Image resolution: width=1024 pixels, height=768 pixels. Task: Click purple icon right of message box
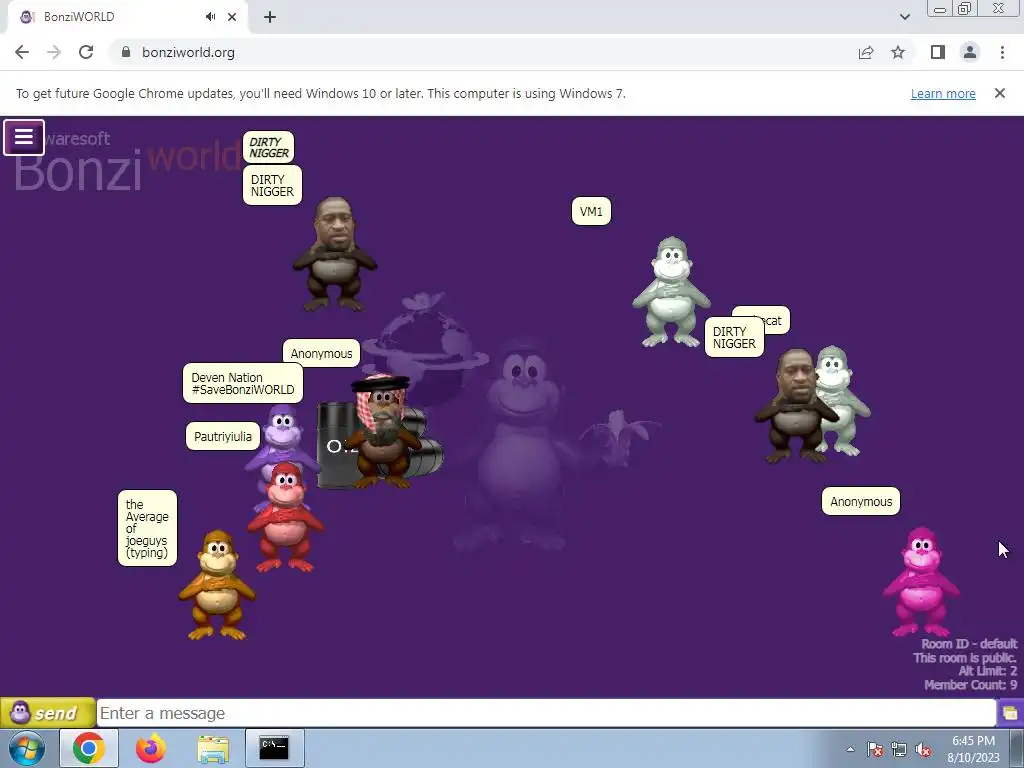tap(1010, 712)
